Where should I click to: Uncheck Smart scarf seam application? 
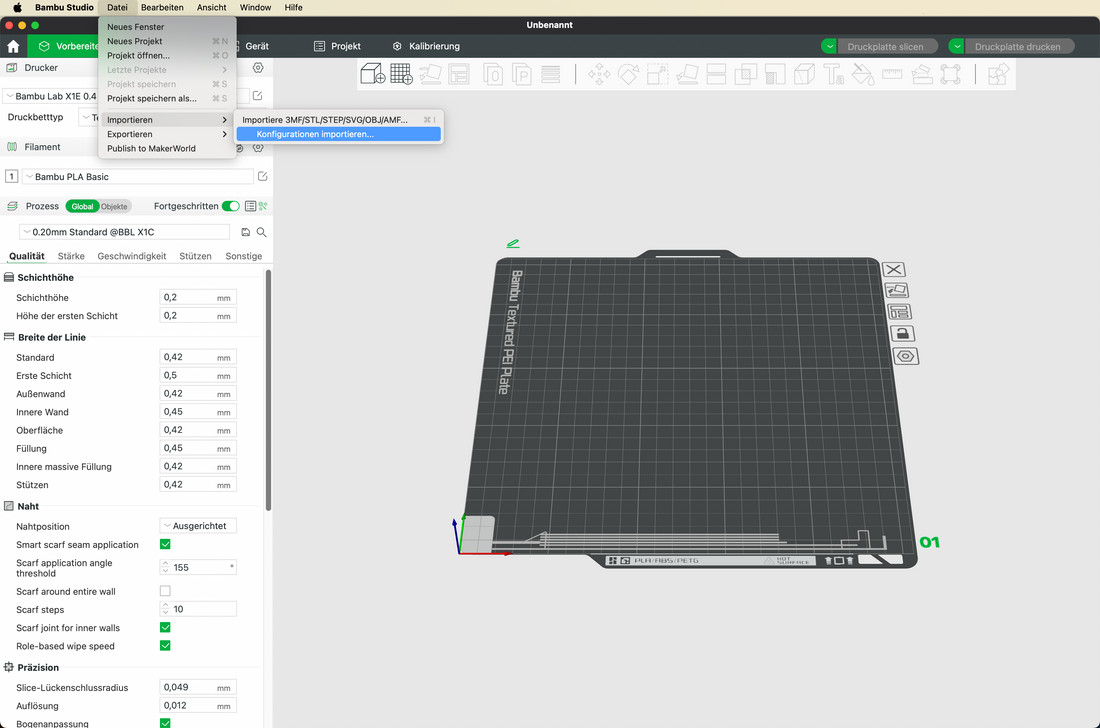tap(165, 545)
